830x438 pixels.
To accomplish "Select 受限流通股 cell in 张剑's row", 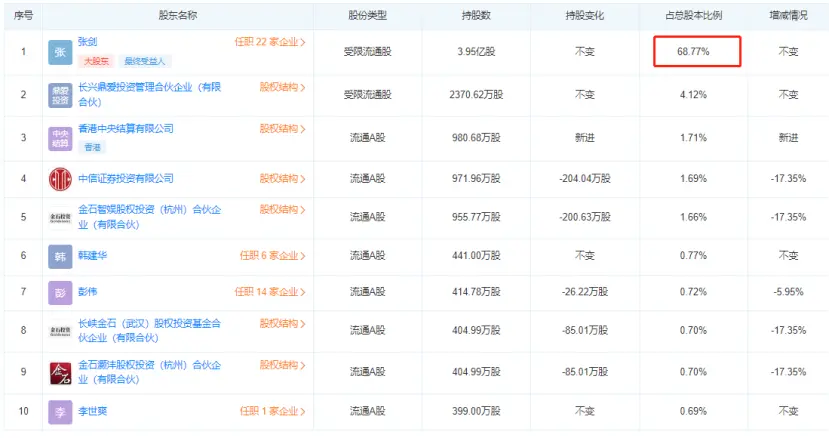I will click(x=367, y=51).
